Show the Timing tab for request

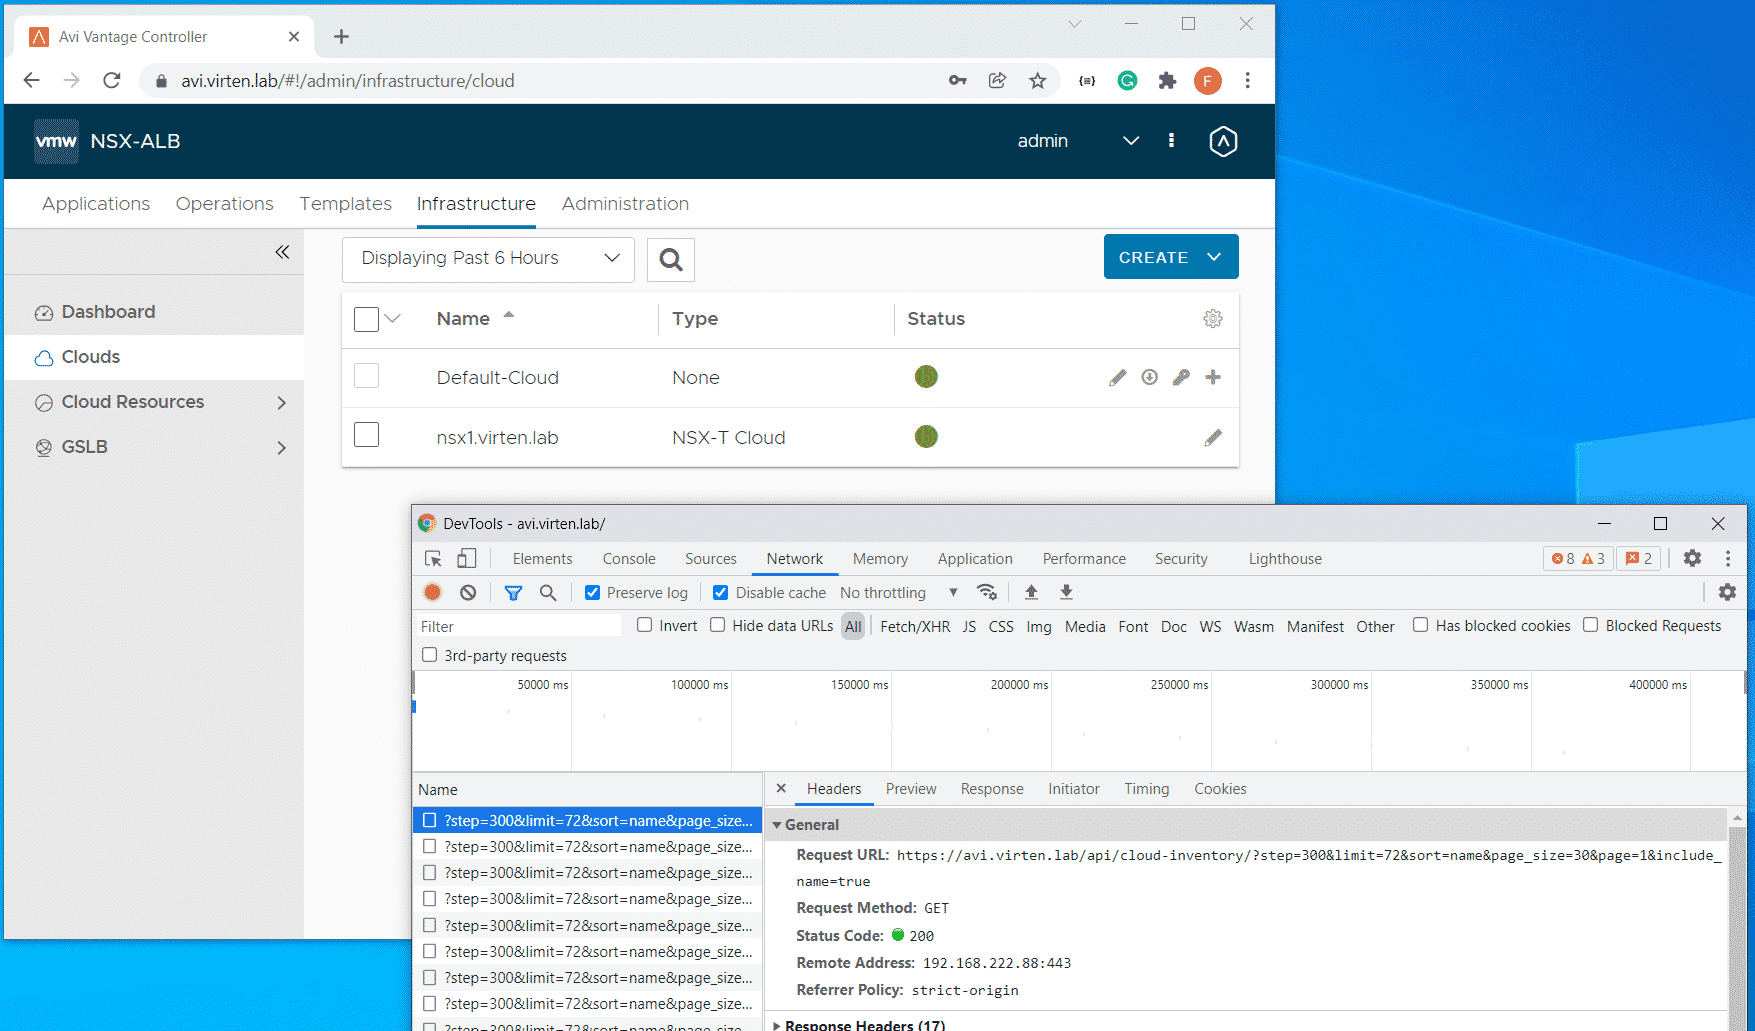click(x=1146, y=789)
